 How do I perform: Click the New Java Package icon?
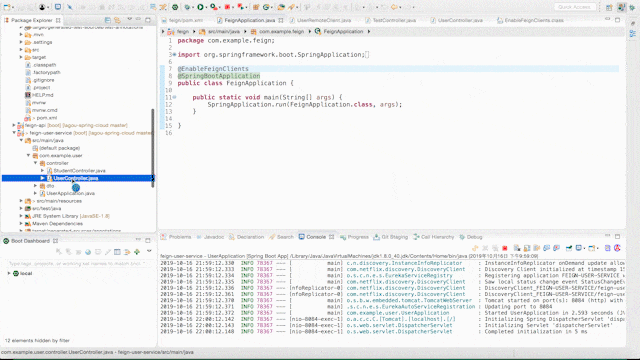coord(256,7)
